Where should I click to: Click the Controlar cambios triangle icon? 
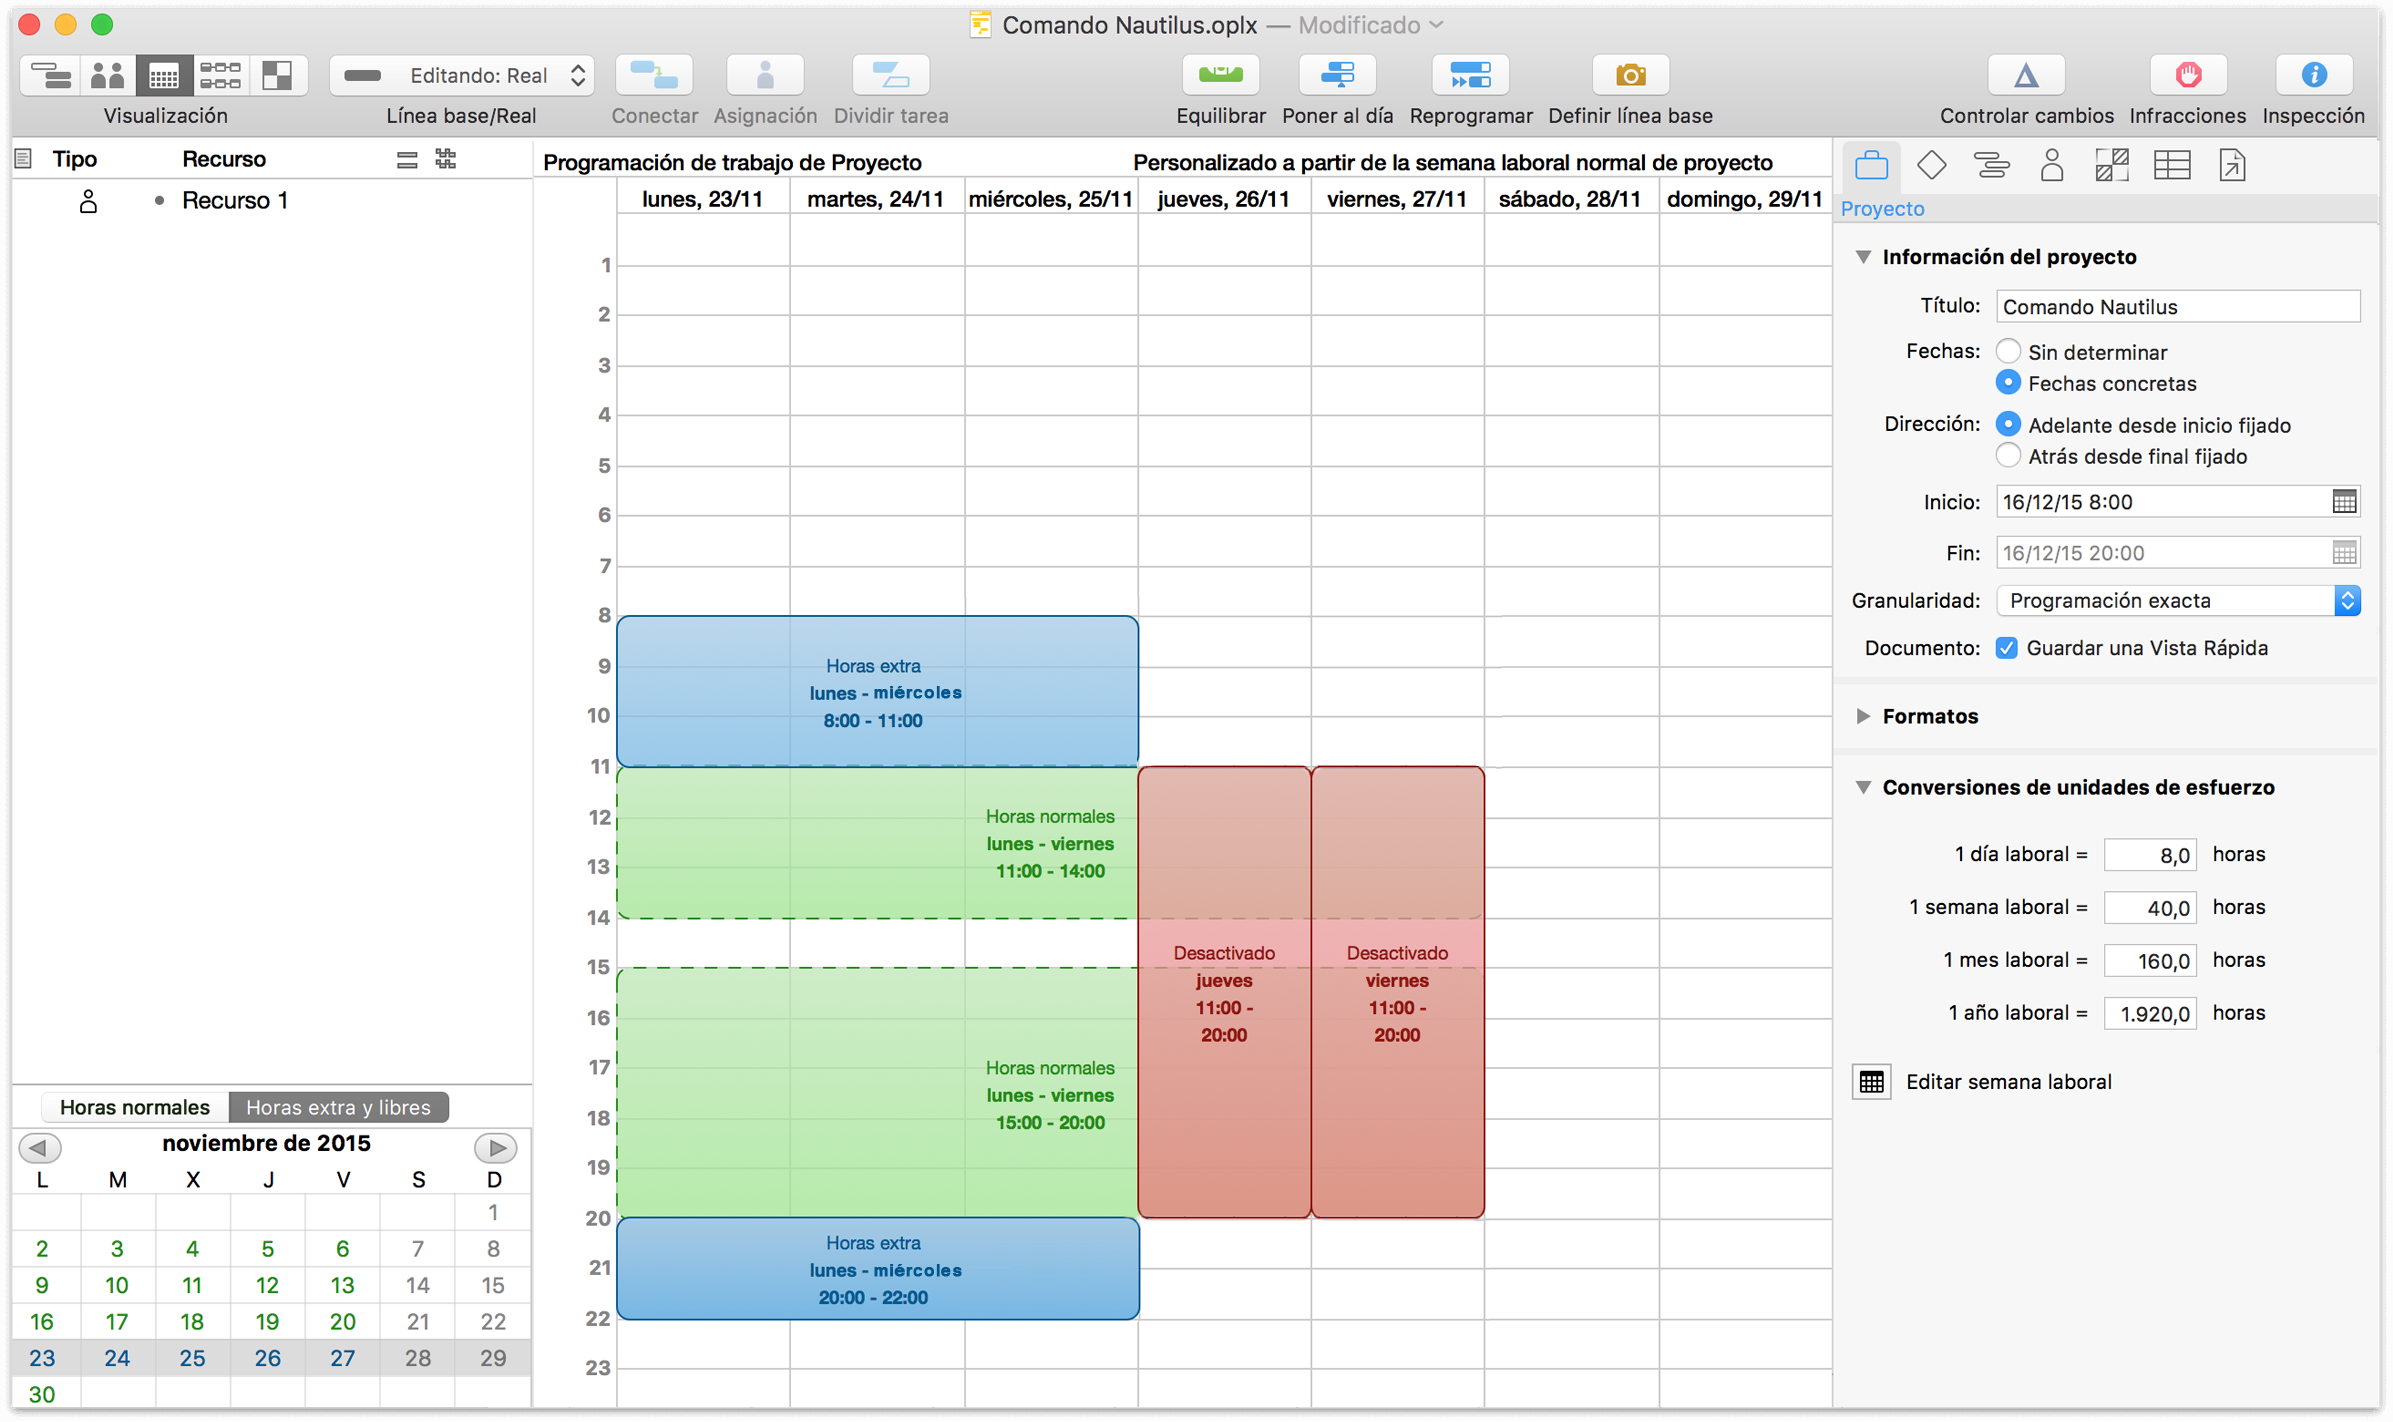(x=2025, y=76)
